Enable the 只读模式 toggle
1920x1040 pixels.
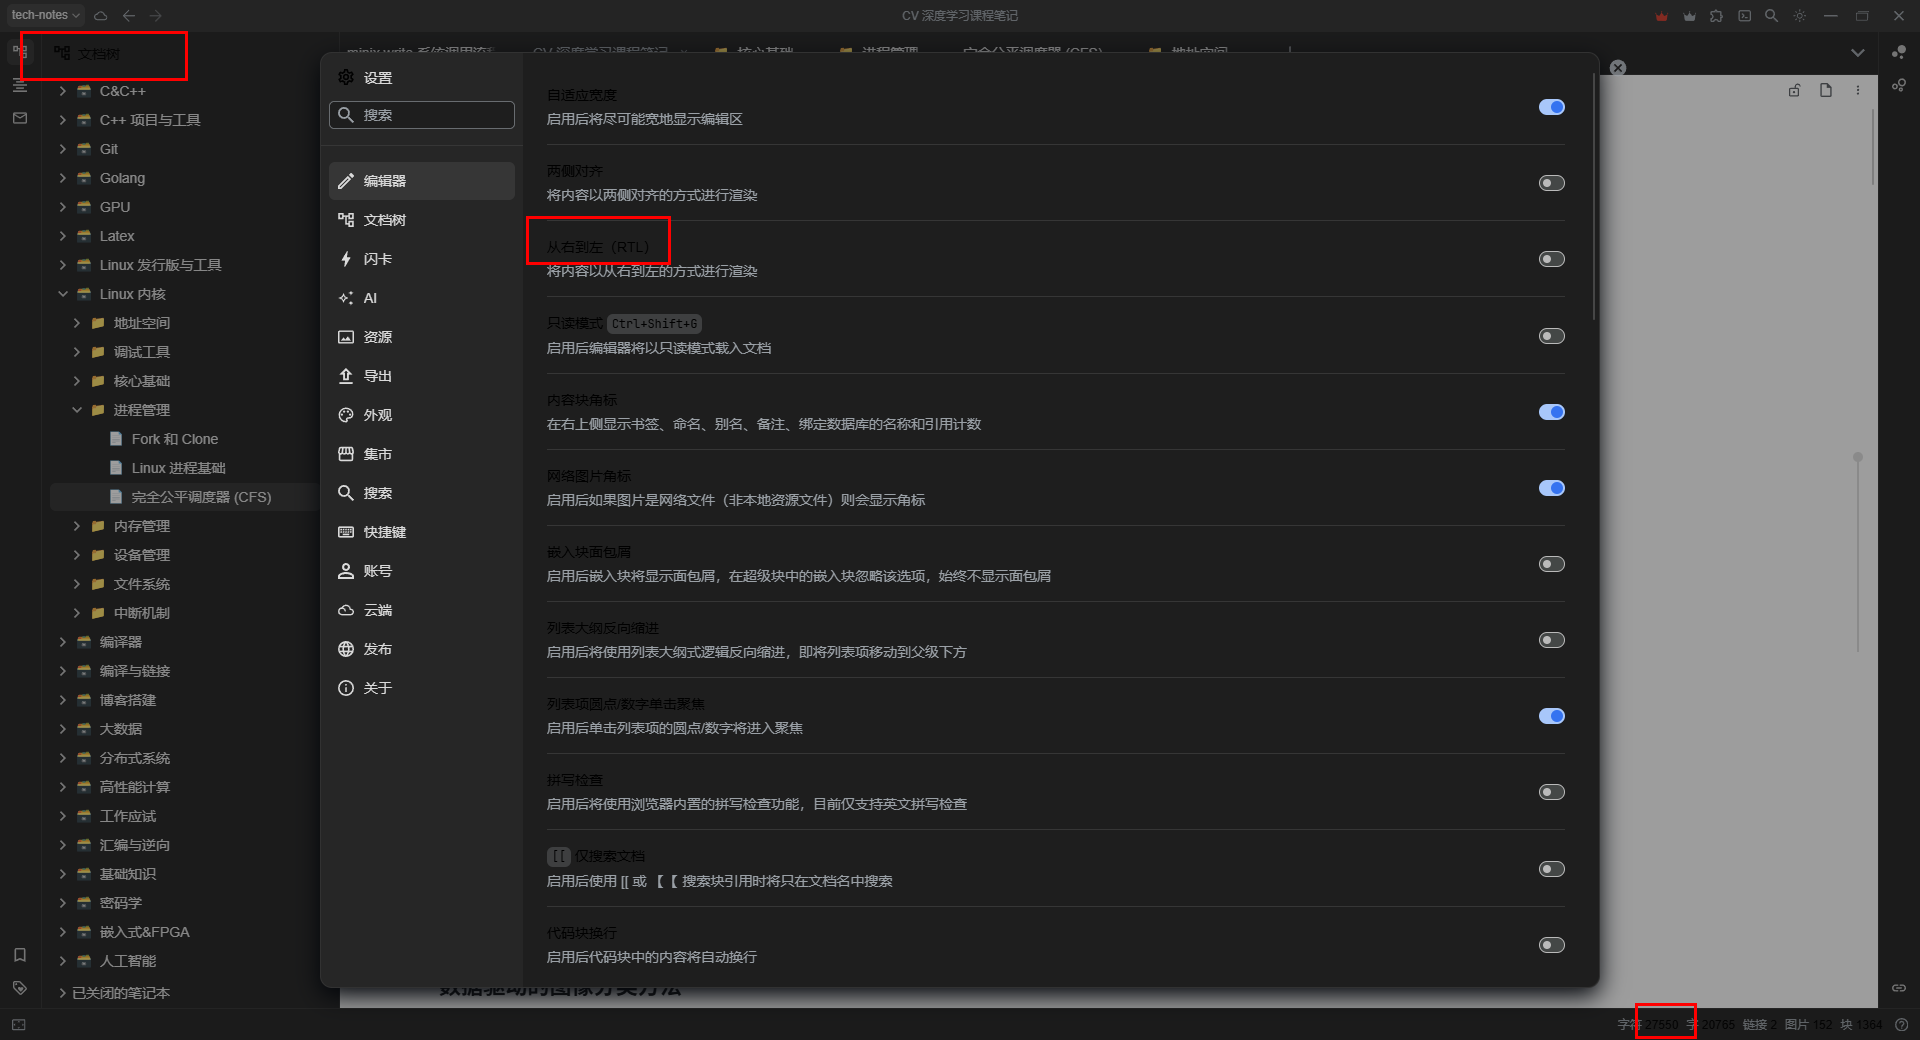tap(1552, 336)
